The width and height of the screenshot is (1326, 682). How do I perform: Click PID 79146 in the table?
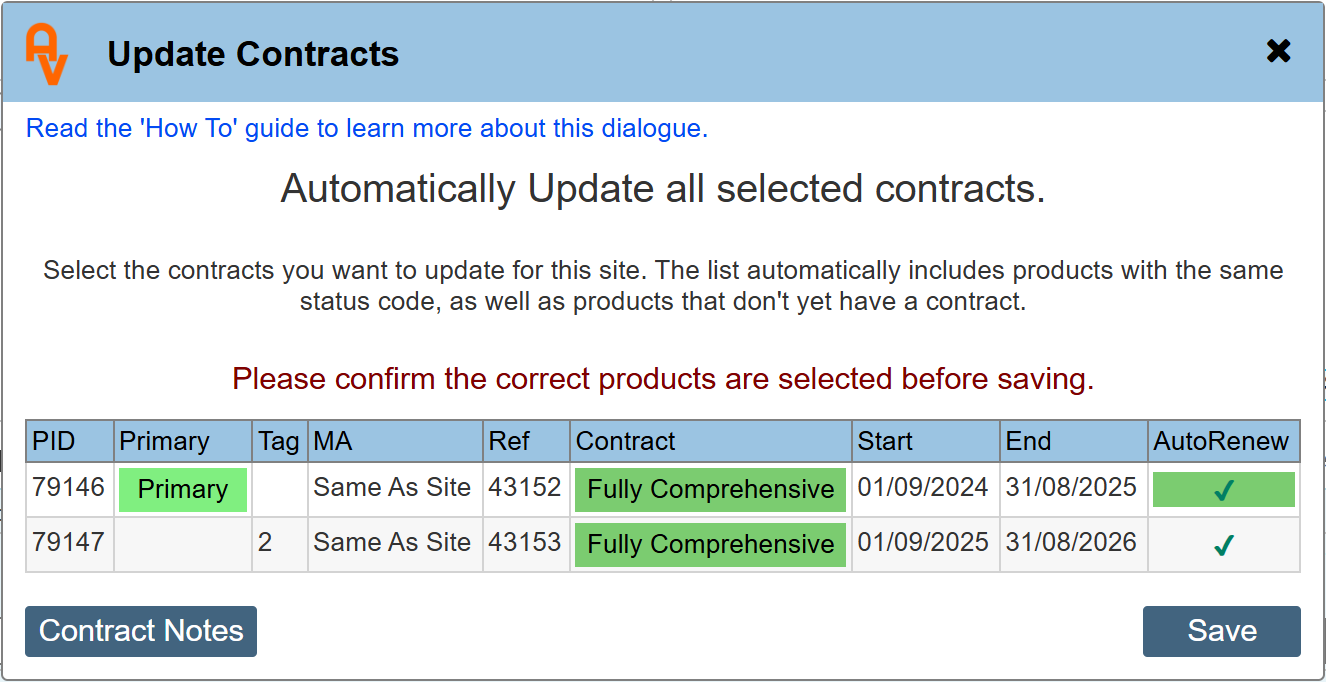68,488
